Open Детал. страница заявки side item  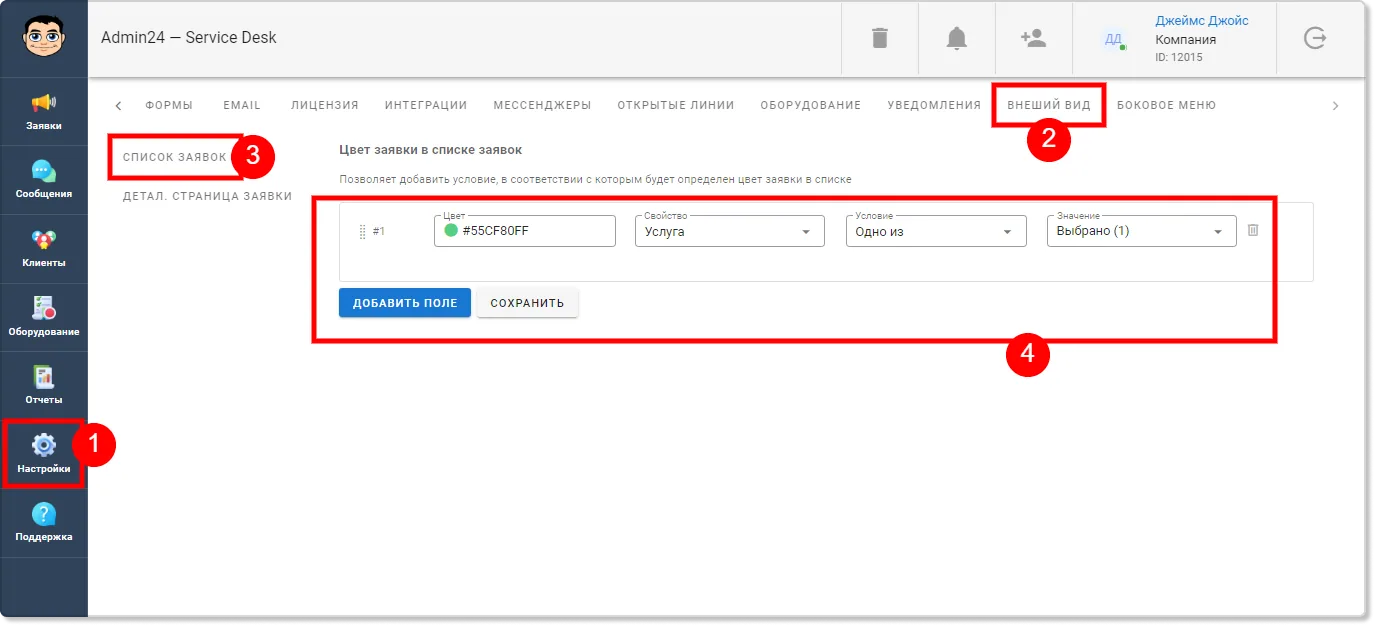pos(207,196)
